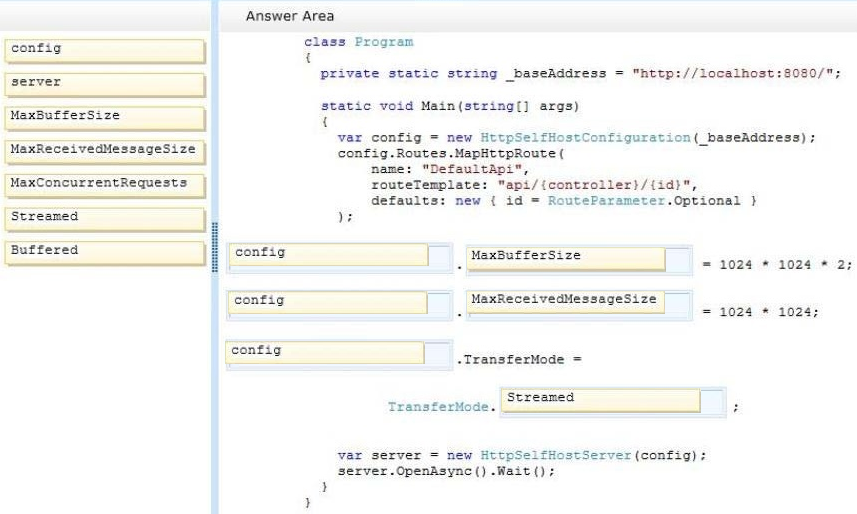
Task: Click the .TransferMode = label
Action: [x=519, y=360]
